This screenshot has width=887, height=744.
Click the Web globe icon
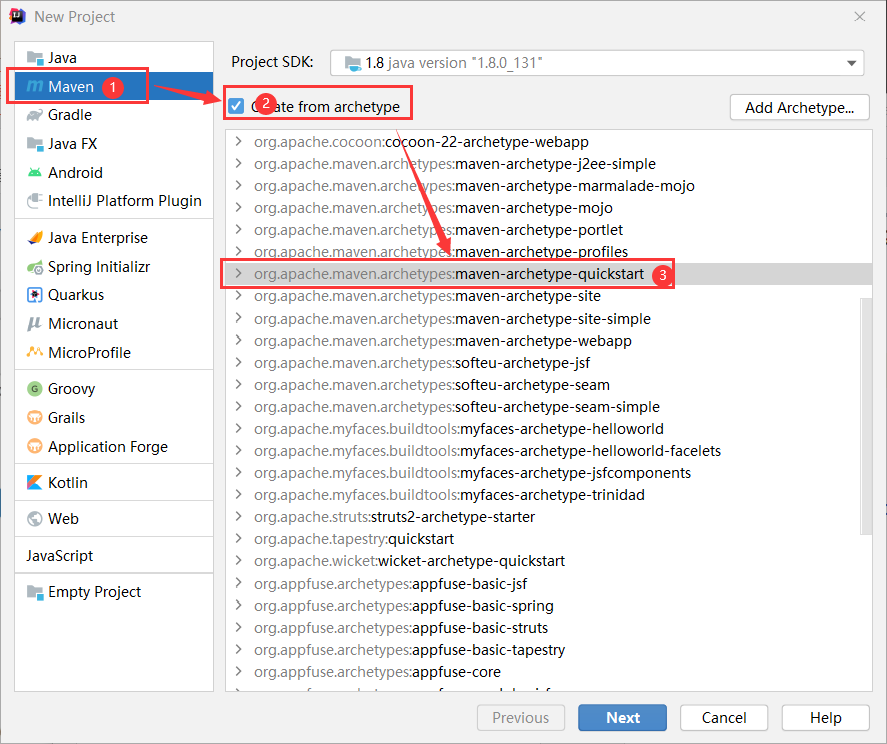pyautogui.click(x=35, y=518)
